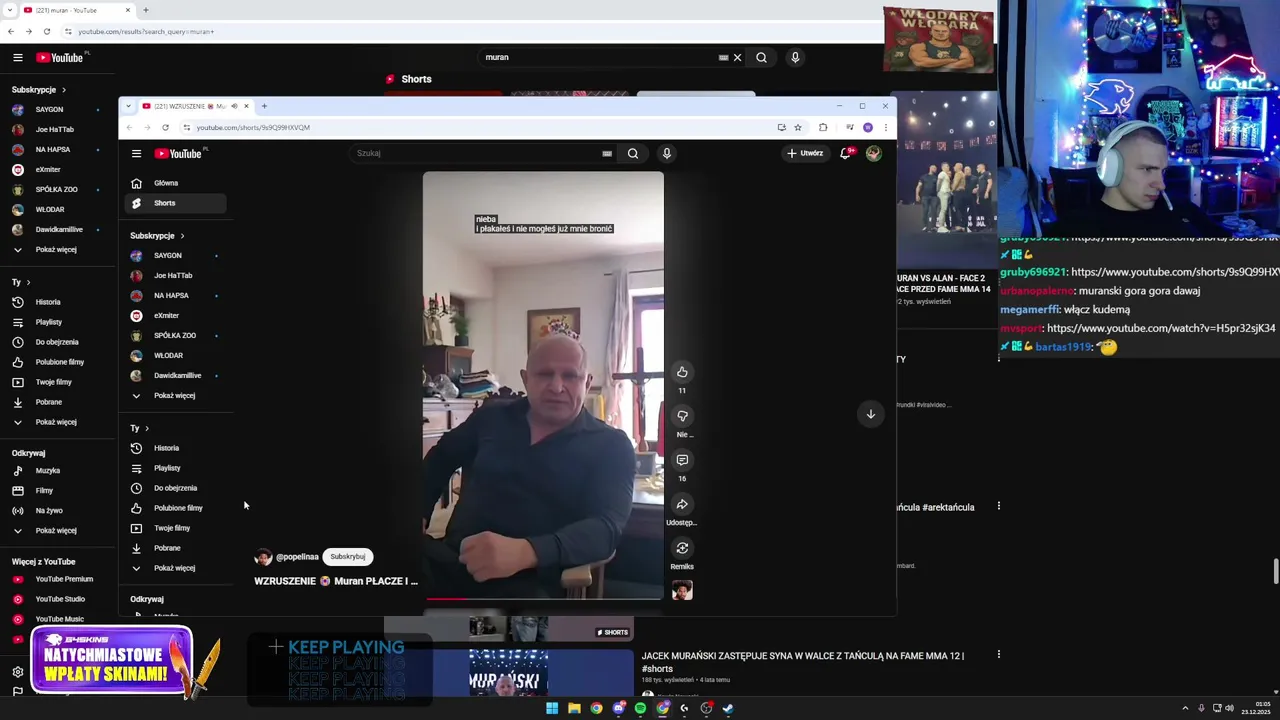Open Do obejrzenia in front window sidebar
The width and height of the screenshot is (1280, 720).
(x=175, y=488)
